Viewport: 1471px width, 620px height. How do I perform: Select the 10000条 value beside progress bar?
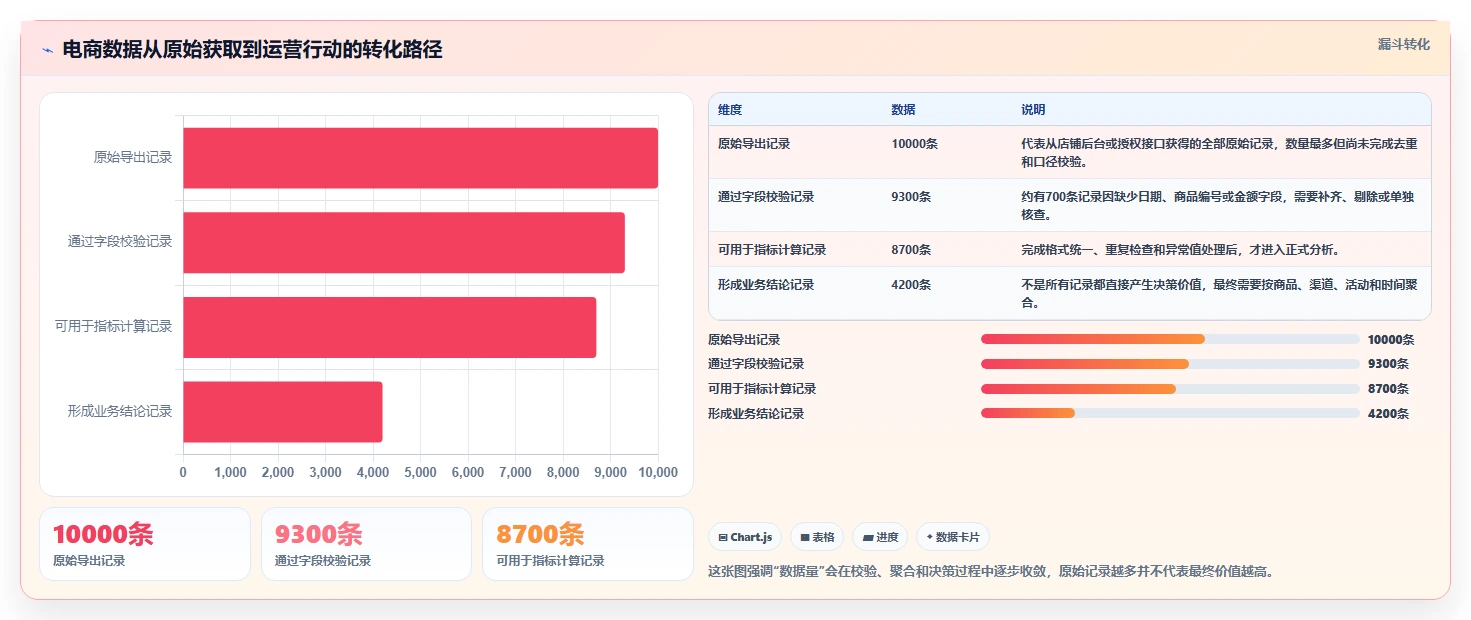(x=1391, y=340)
